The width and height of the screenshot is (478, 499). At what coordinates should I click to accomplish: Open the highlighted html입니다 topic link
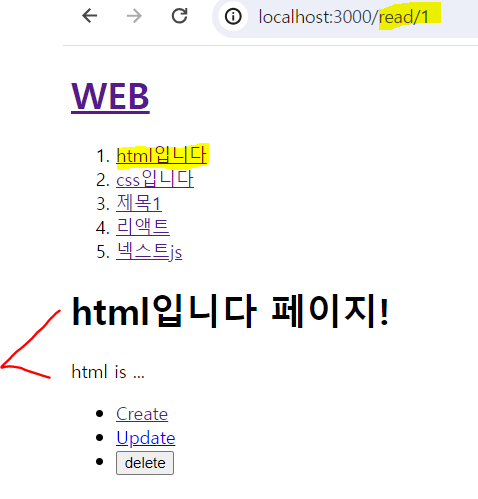coord(162,155)
